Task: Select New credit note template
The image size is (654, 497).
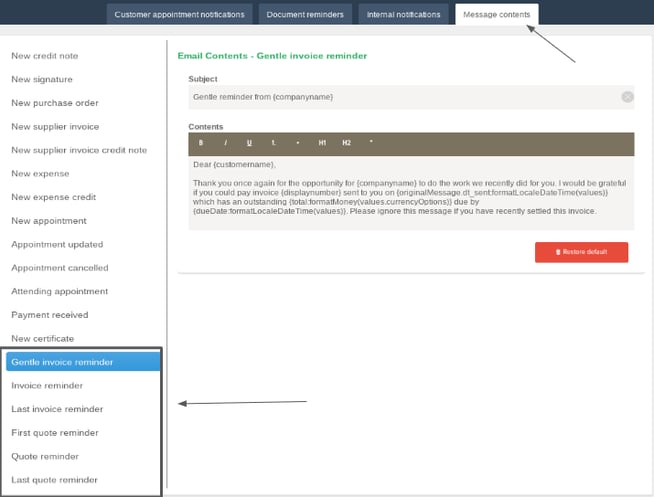Action: 45,56
